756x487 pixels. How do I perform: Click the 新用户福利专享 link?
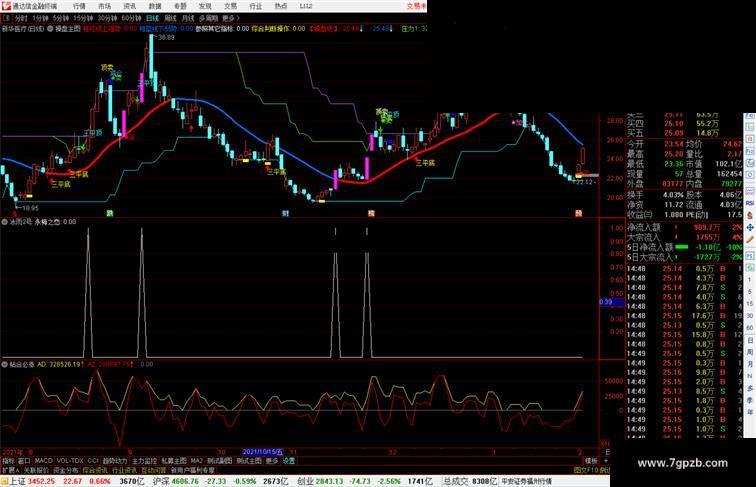[x=192, y=470]
